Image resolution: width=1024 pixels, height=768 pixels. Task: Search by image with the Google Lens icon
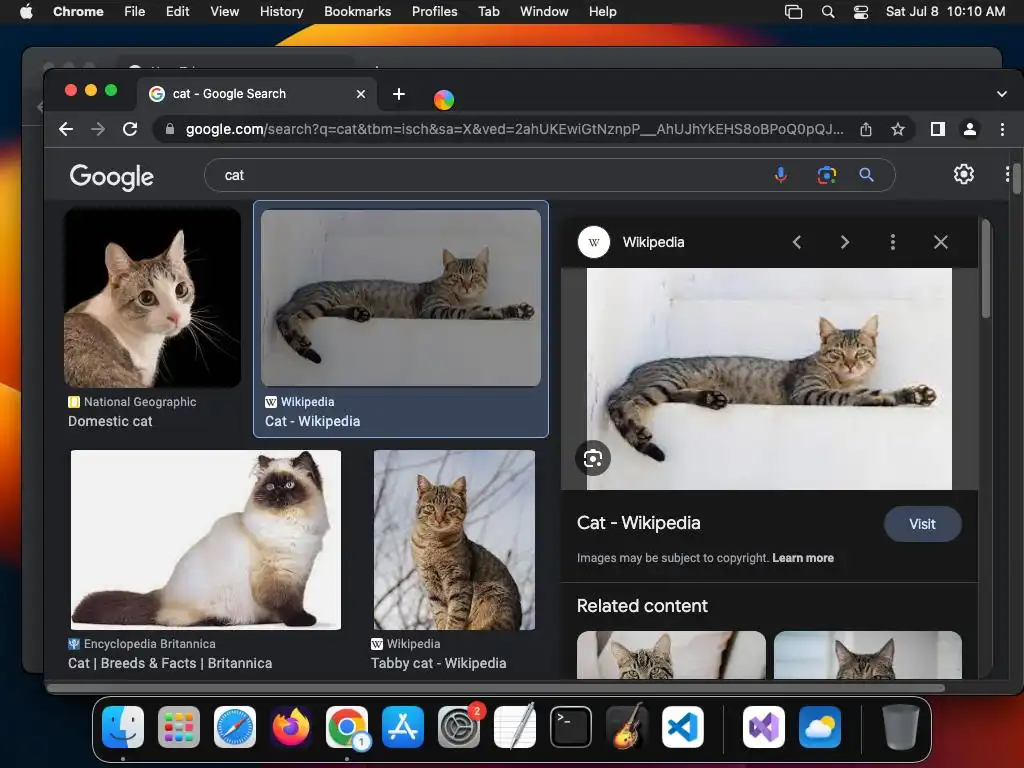[827, 175]
